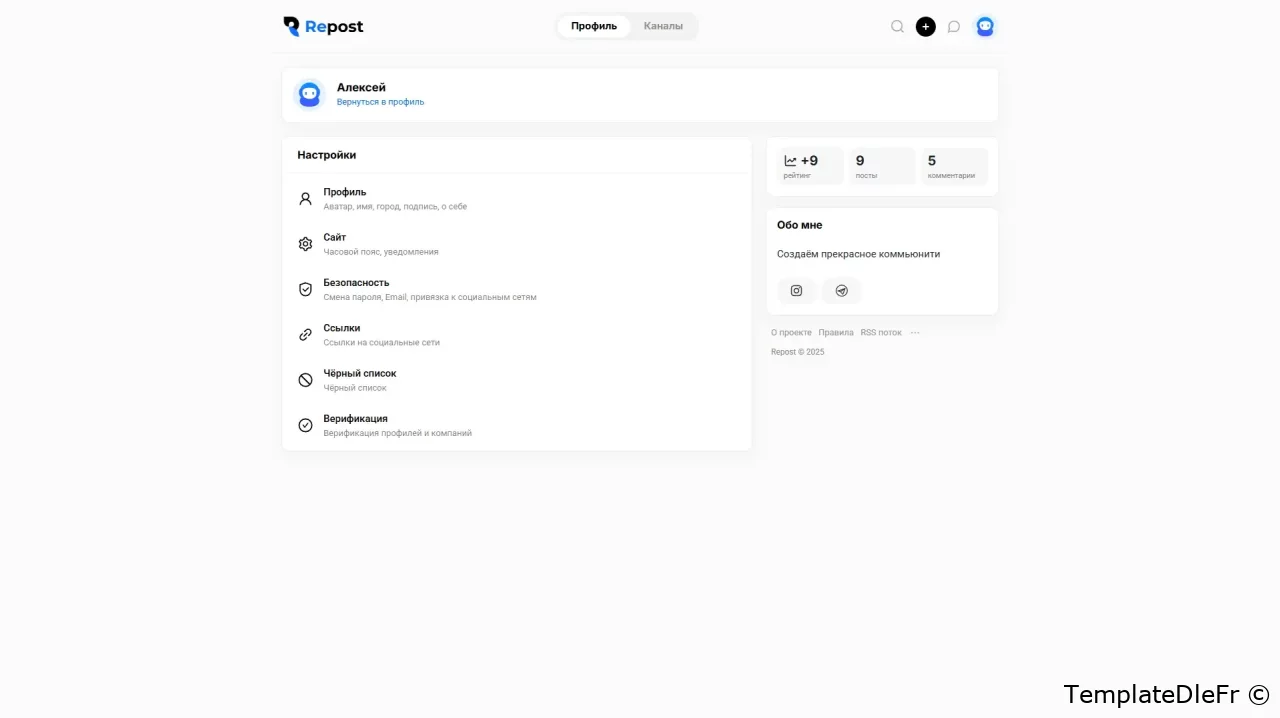Open the user avatar menu in header
Screen dimensions: 1280x718
(985, 27)
